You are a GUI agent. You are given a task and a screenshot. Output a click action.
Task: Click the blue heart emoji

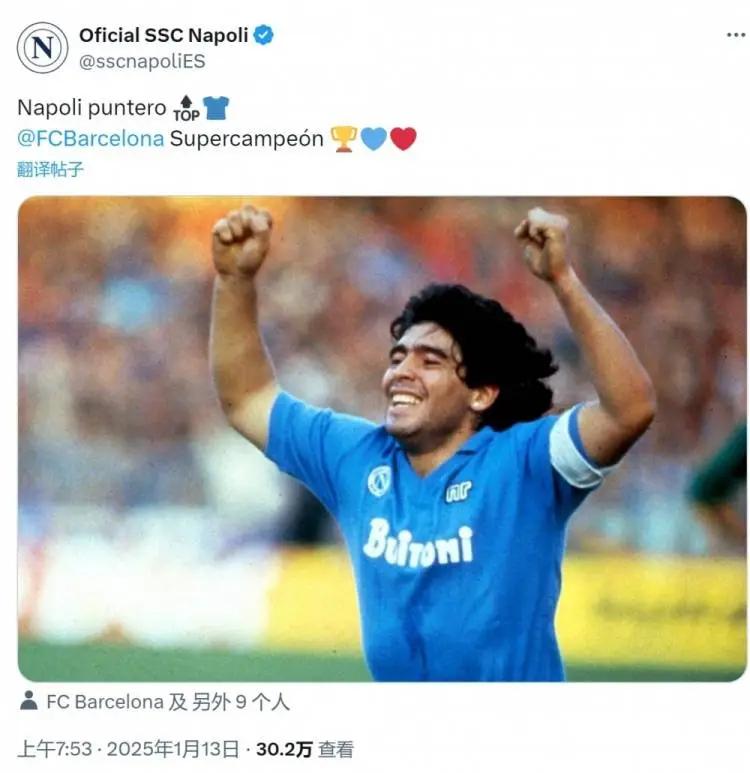(x=374, y=139)
